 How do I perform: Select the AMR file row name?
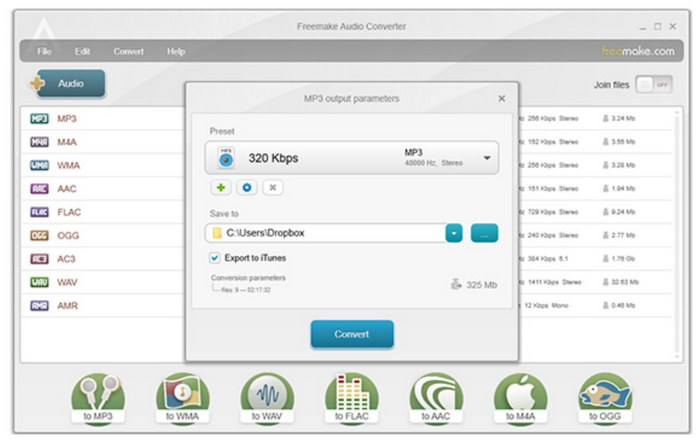click(x=67, y=306)
